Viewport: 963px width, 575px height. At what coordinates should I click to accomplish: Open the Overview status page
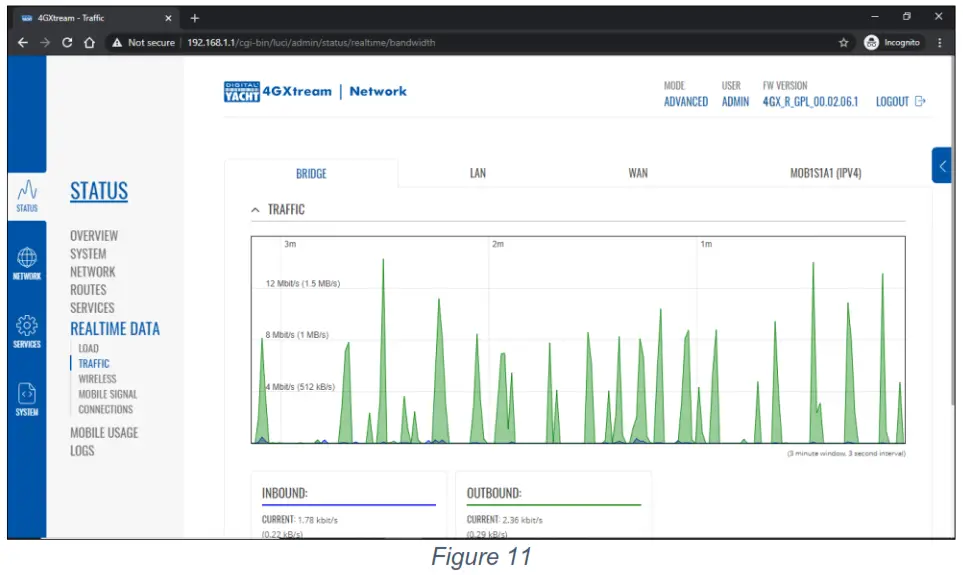94,236
